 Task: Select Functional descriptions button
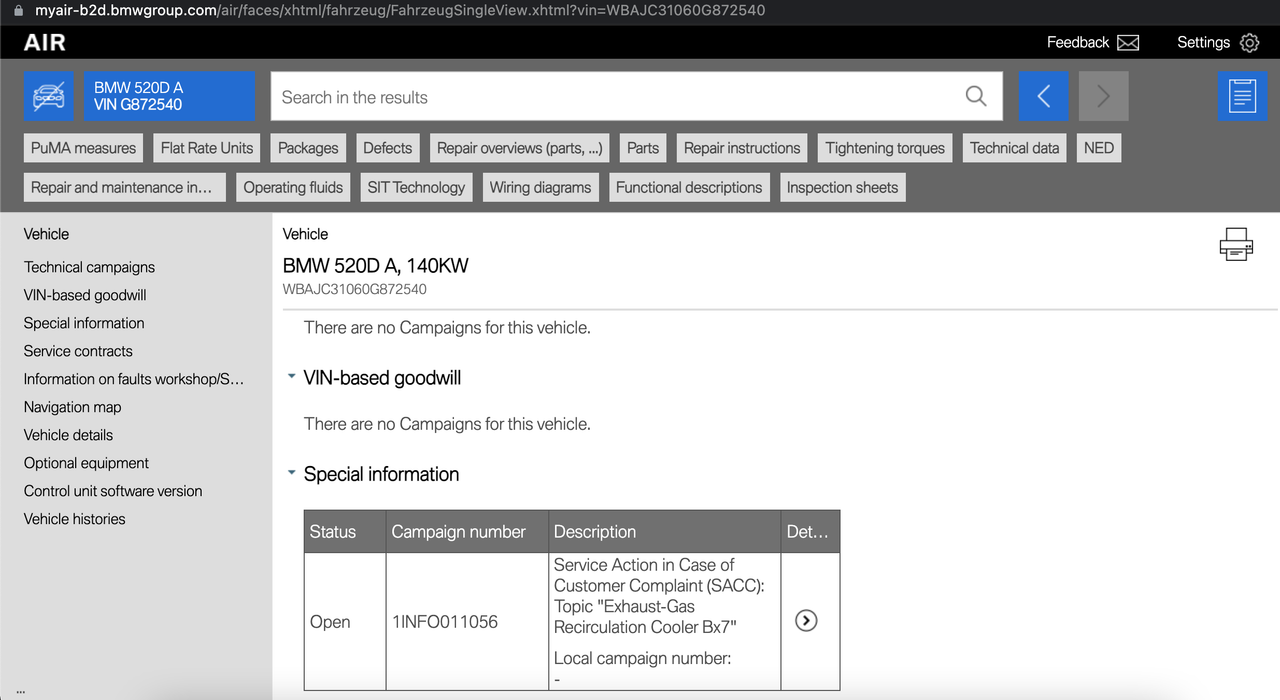coord(689,187)
